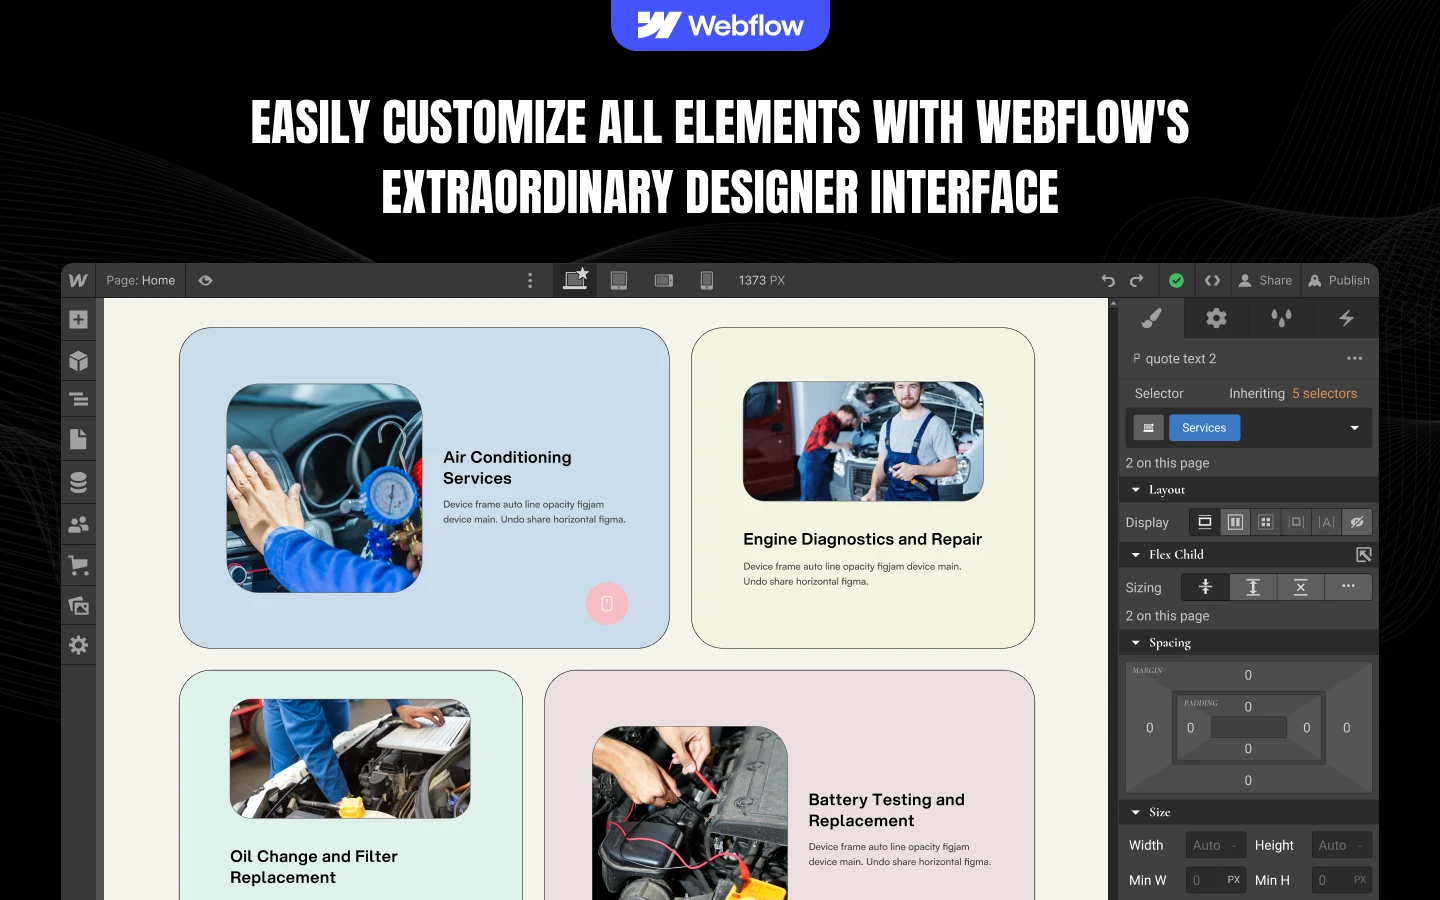Toggle preview mode eye icon
Viewport: 1440px width, 900px height.
pos(205,281)
